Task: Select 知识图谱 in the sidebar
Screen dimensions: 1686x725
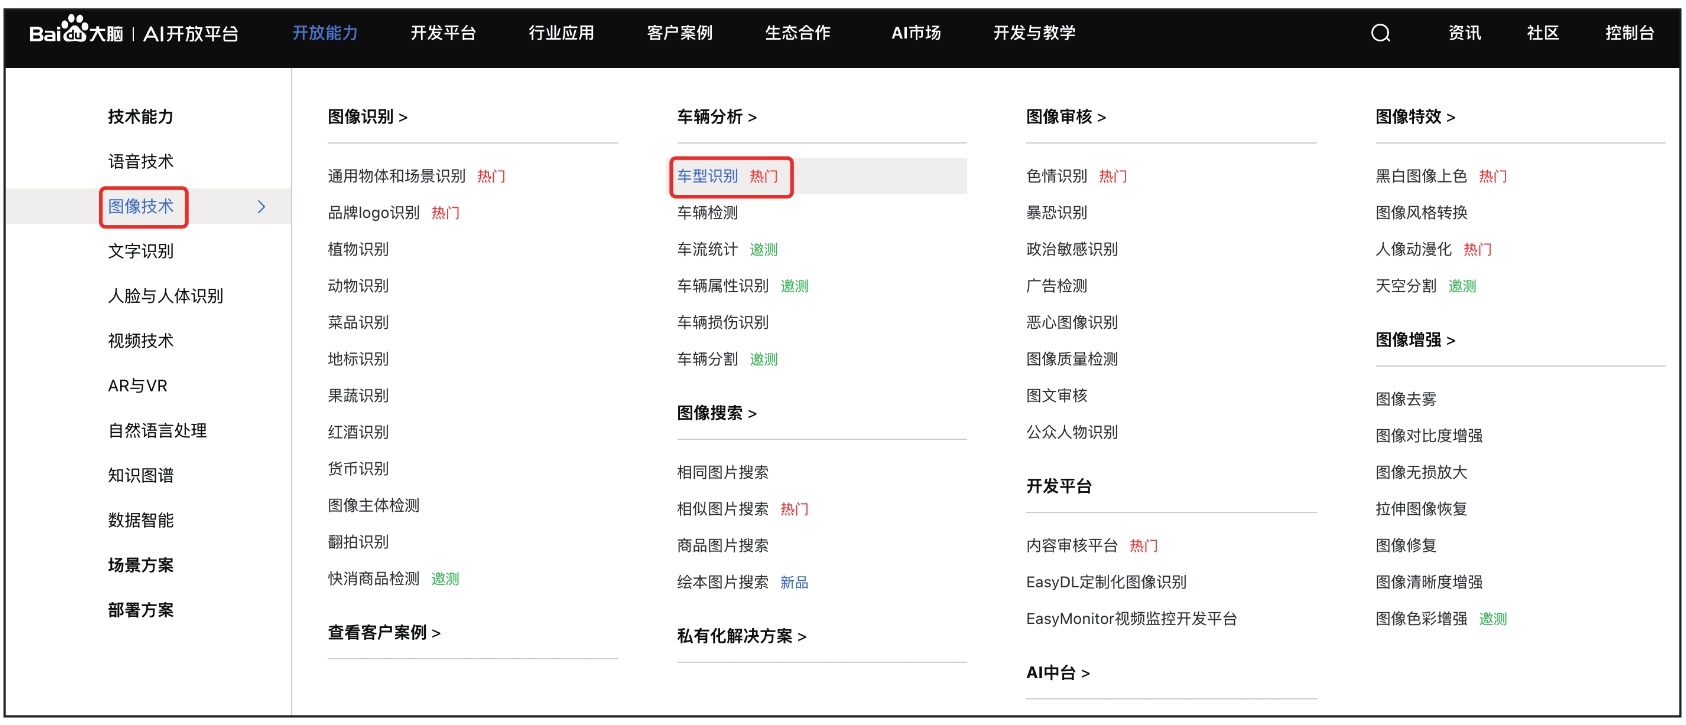Action: pos(141,476)
